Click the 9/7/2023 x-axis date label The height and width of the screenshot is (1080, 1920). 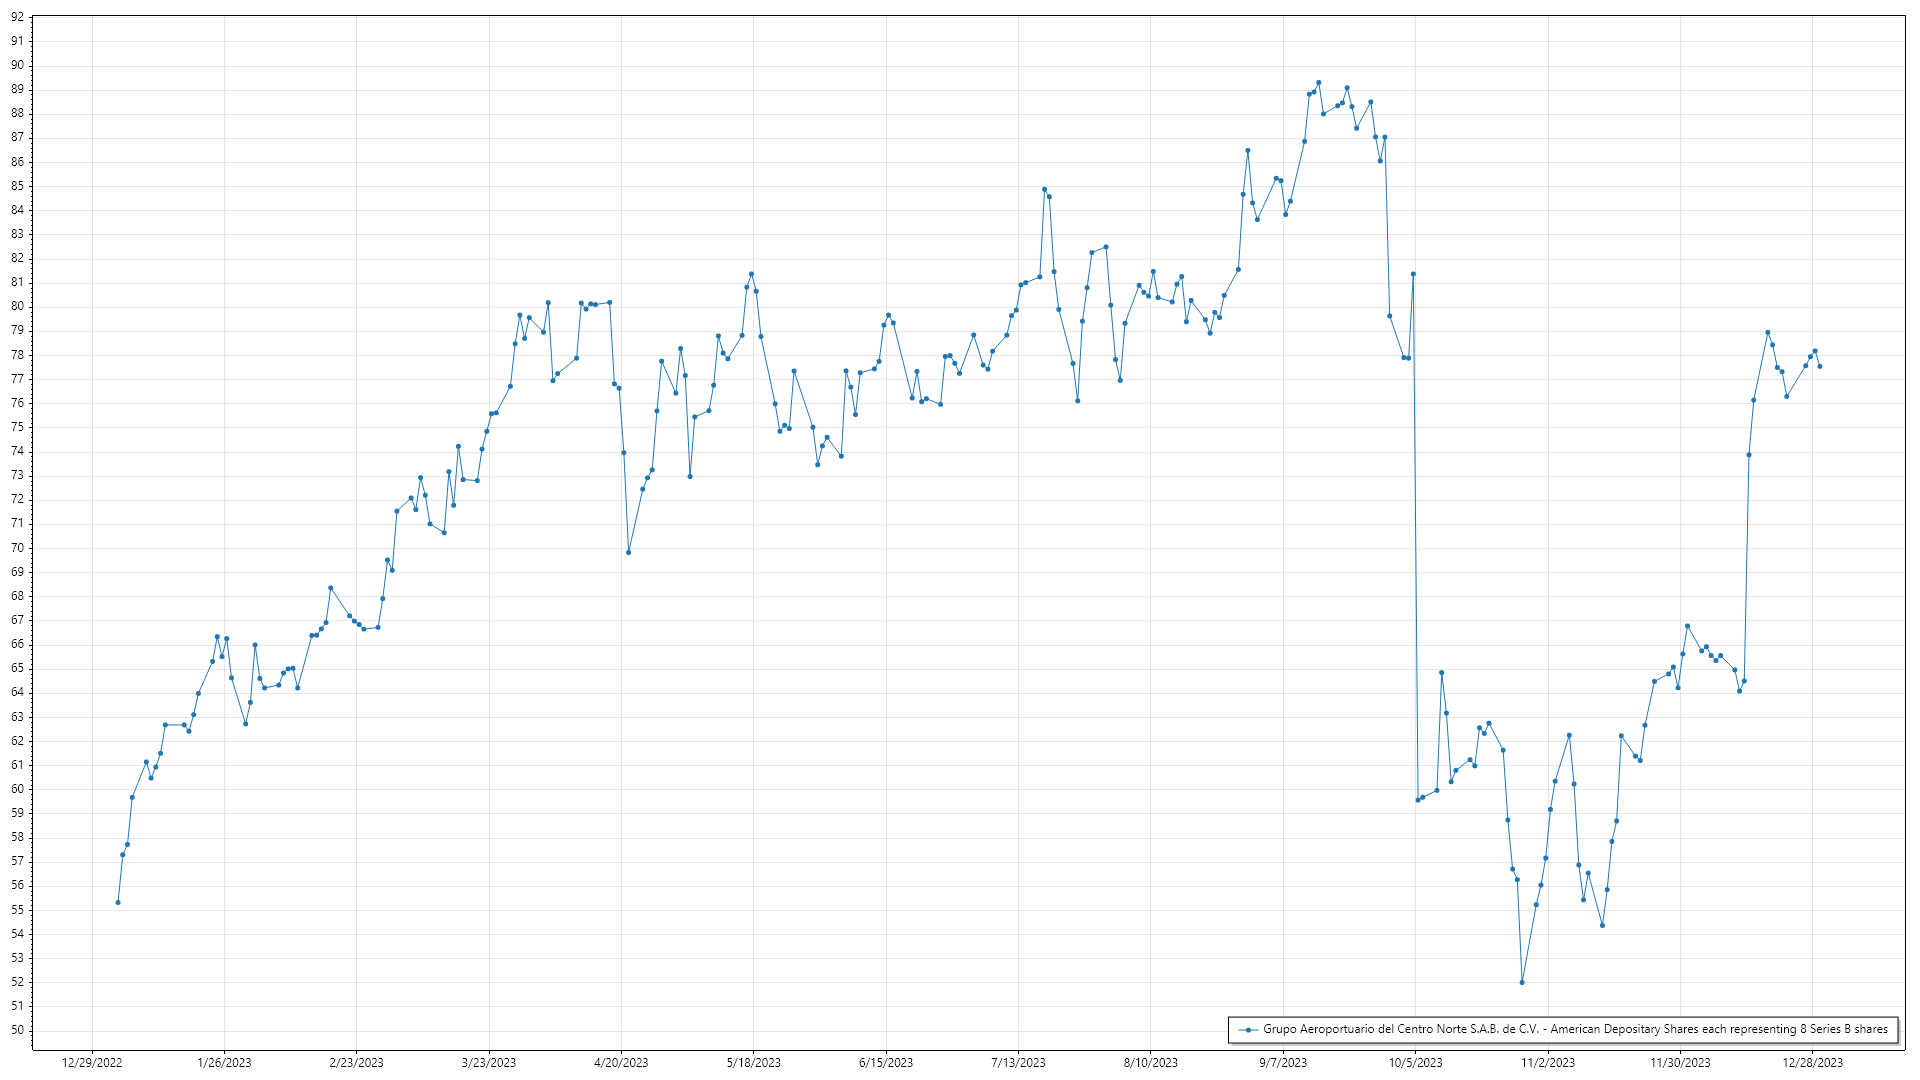(1283, 1062)
